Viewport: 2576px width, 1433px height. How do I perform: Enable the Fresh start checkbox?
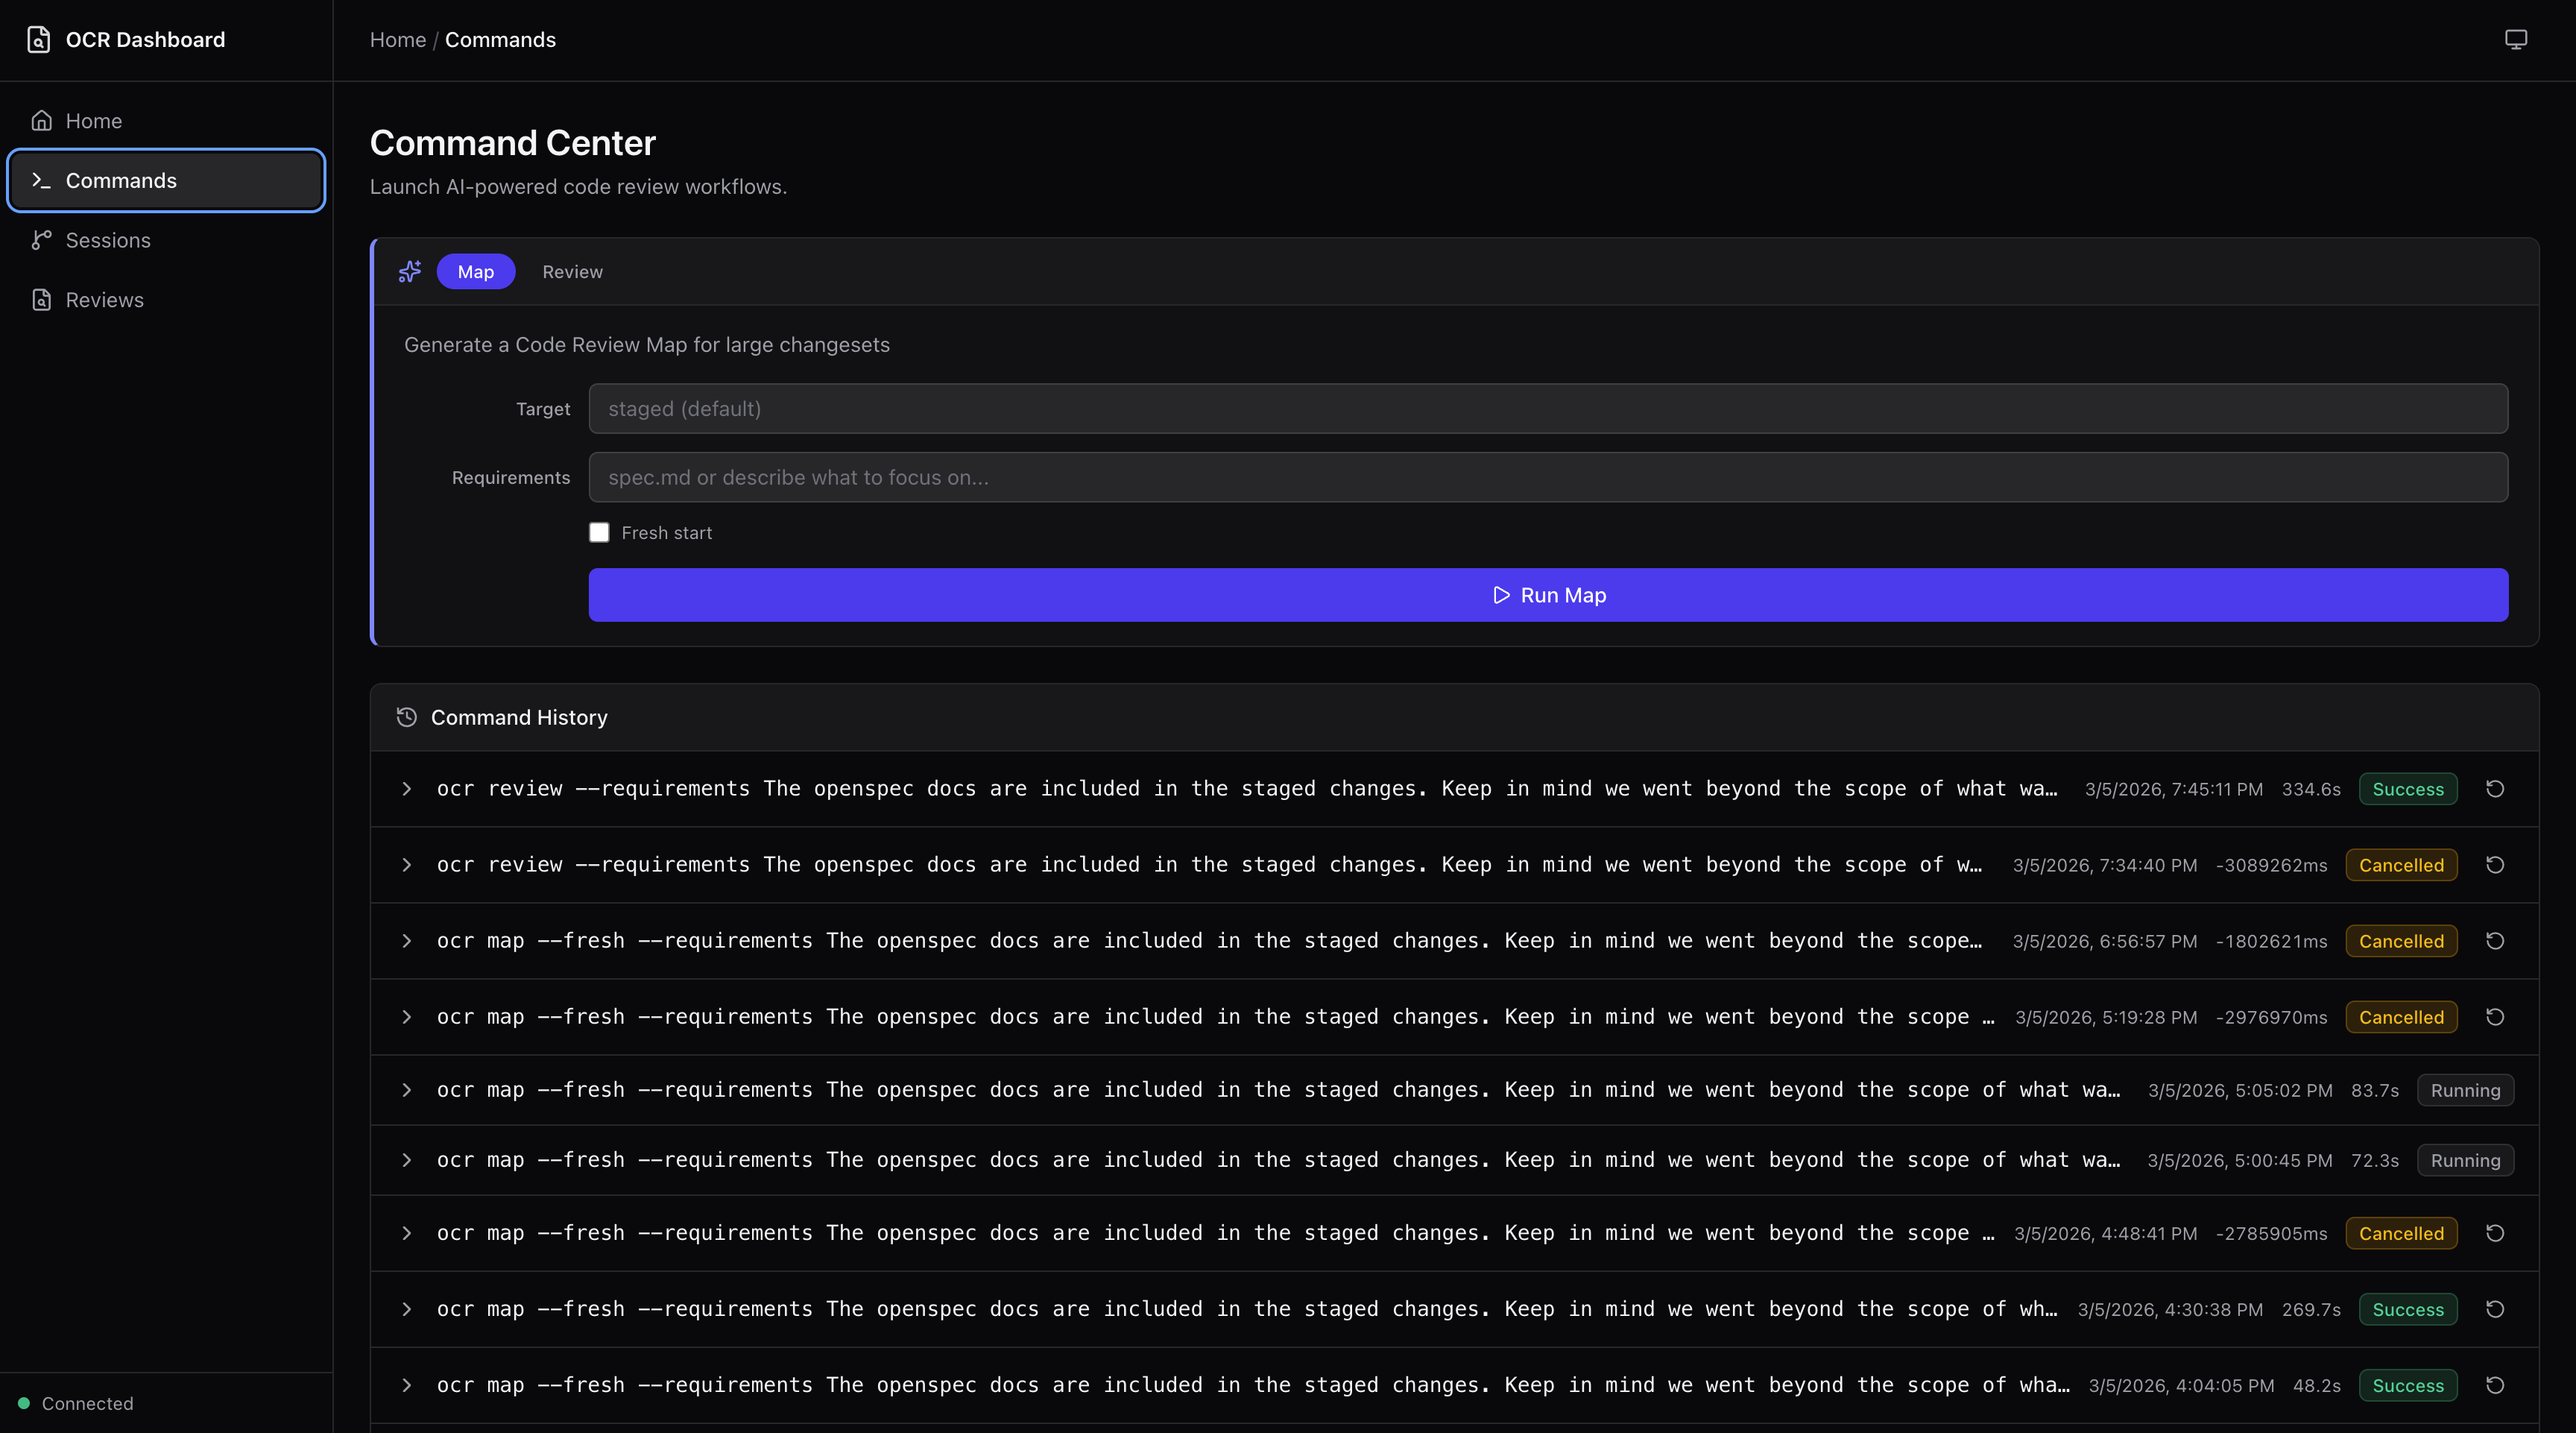tap(599, 532)
